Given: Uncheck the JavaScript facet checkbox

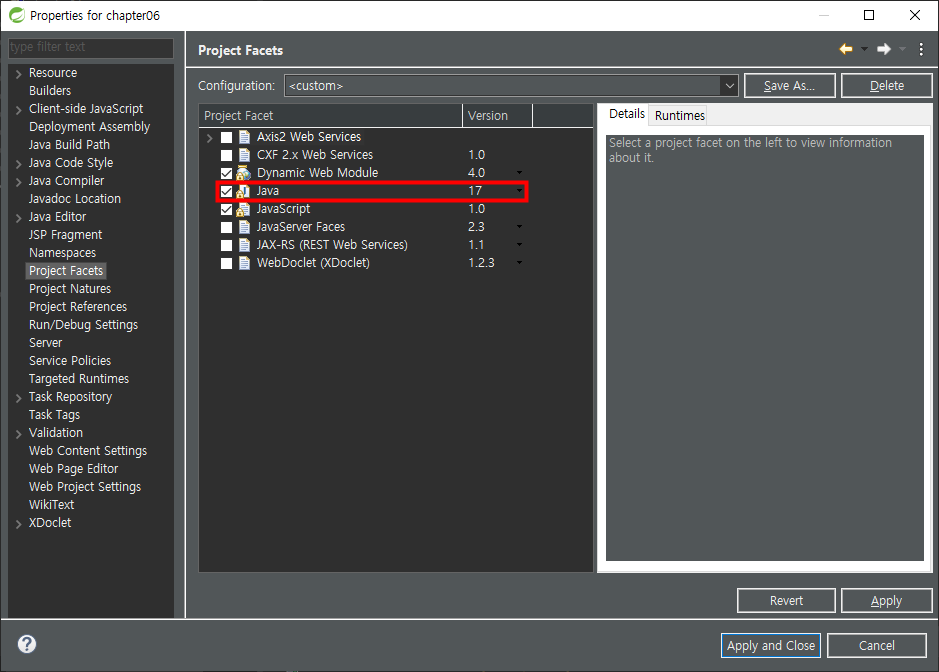Looking at the screenshot, I should tap(226, 210).
